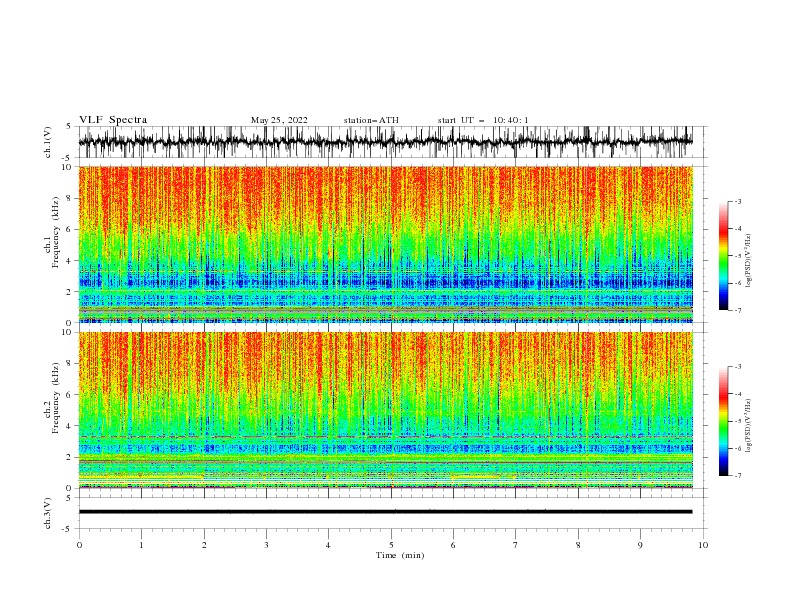Screen dimensions: 792x612
Task: Click the "VLF Spectra" title text
Action: pyautogui.click(x=113, y=120)
